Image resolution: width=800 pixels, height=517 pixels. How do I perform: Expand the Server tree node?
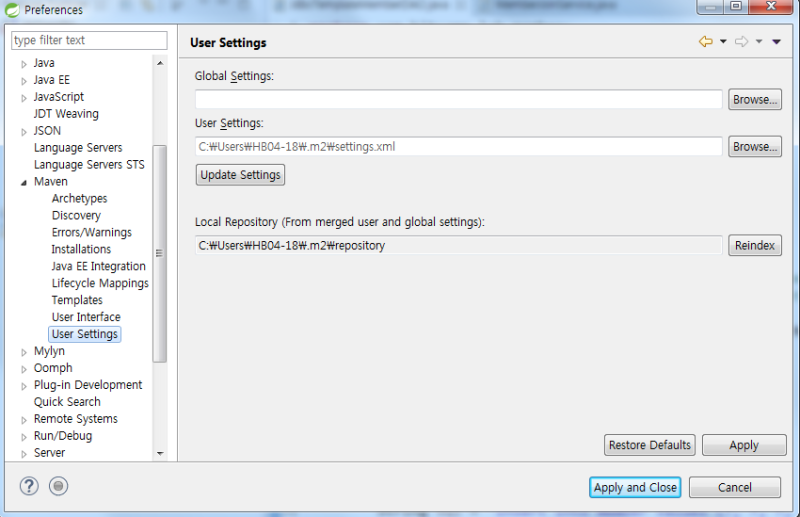click(x=23, y=454)
